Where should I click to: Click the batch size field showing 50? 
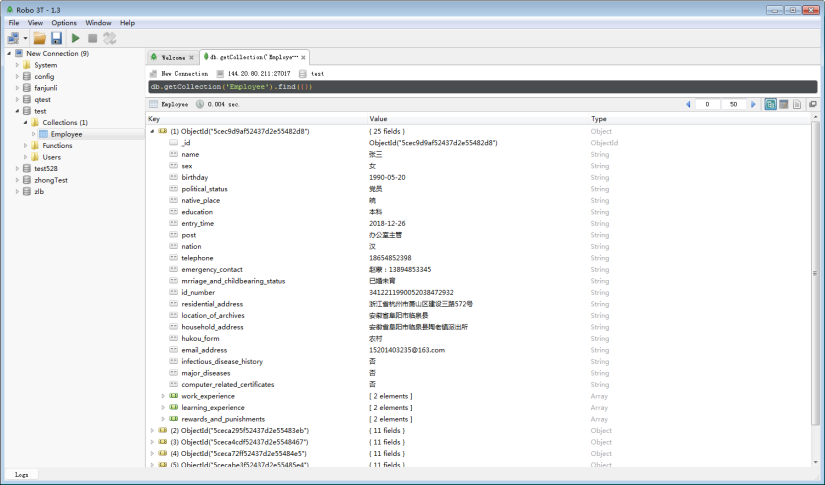[x=733, y=104]
